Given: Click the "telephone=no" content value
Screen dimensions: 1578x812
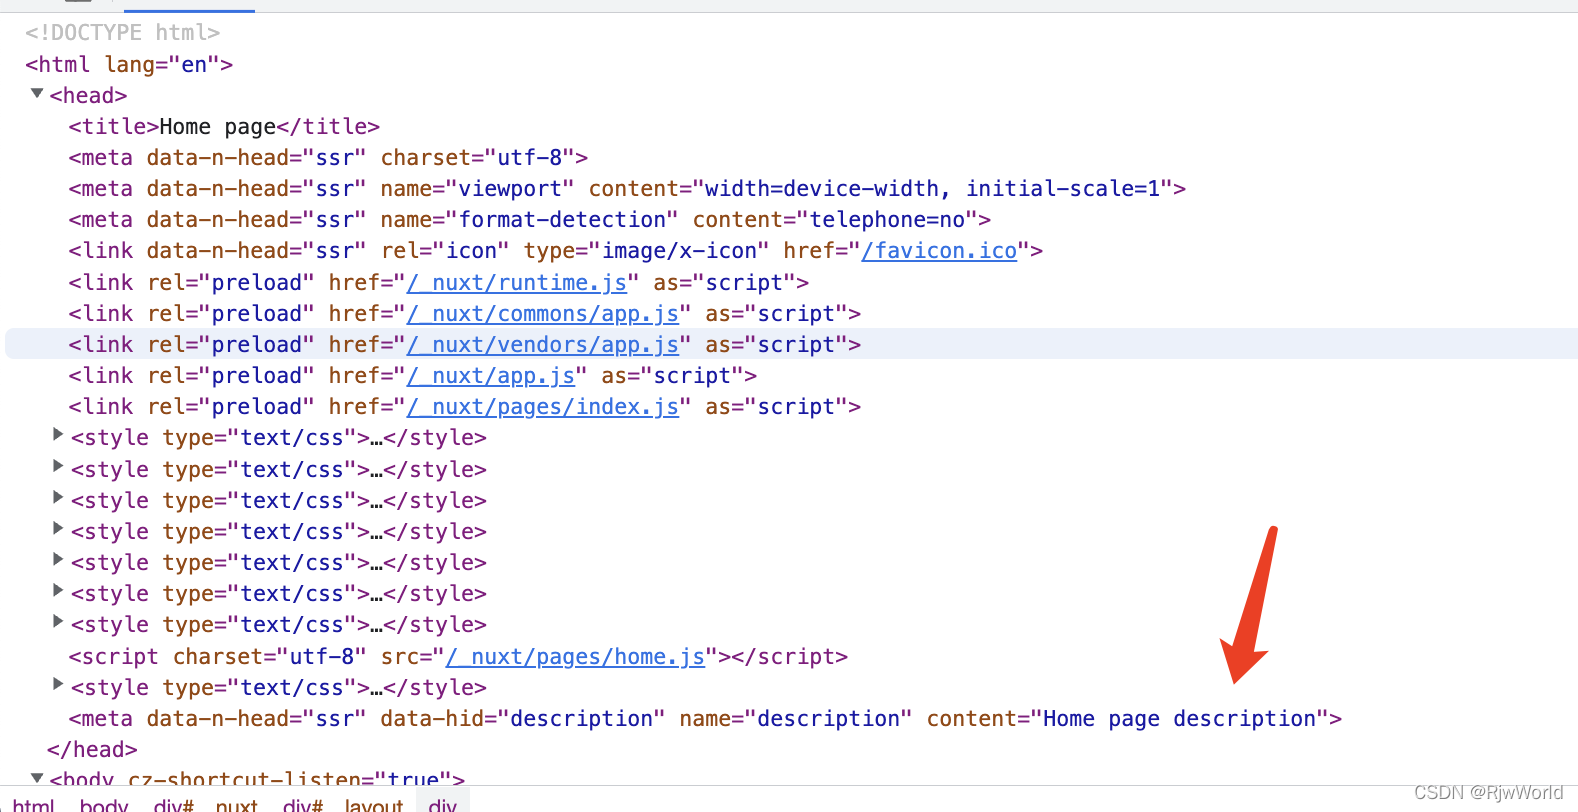Looking at the screenshot, I should pos(887,220).
